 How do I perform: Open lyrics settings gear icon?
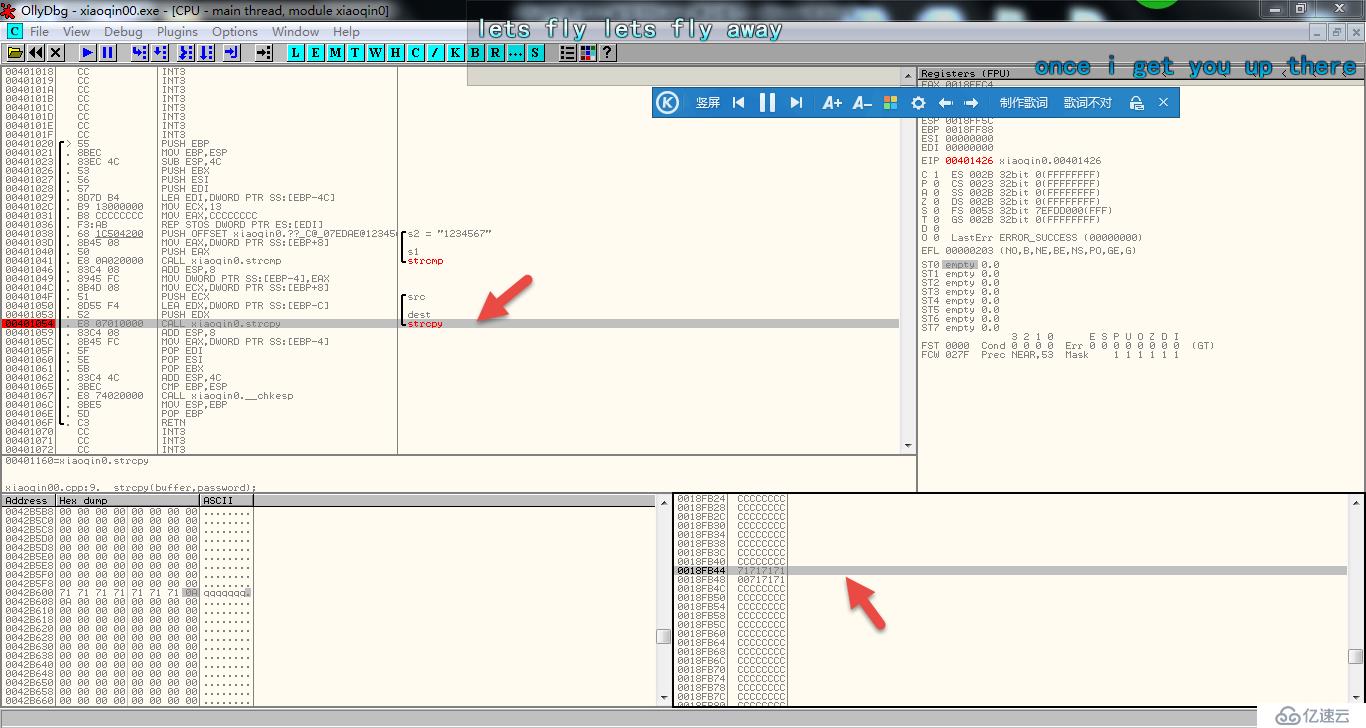(x=918, y=102)
